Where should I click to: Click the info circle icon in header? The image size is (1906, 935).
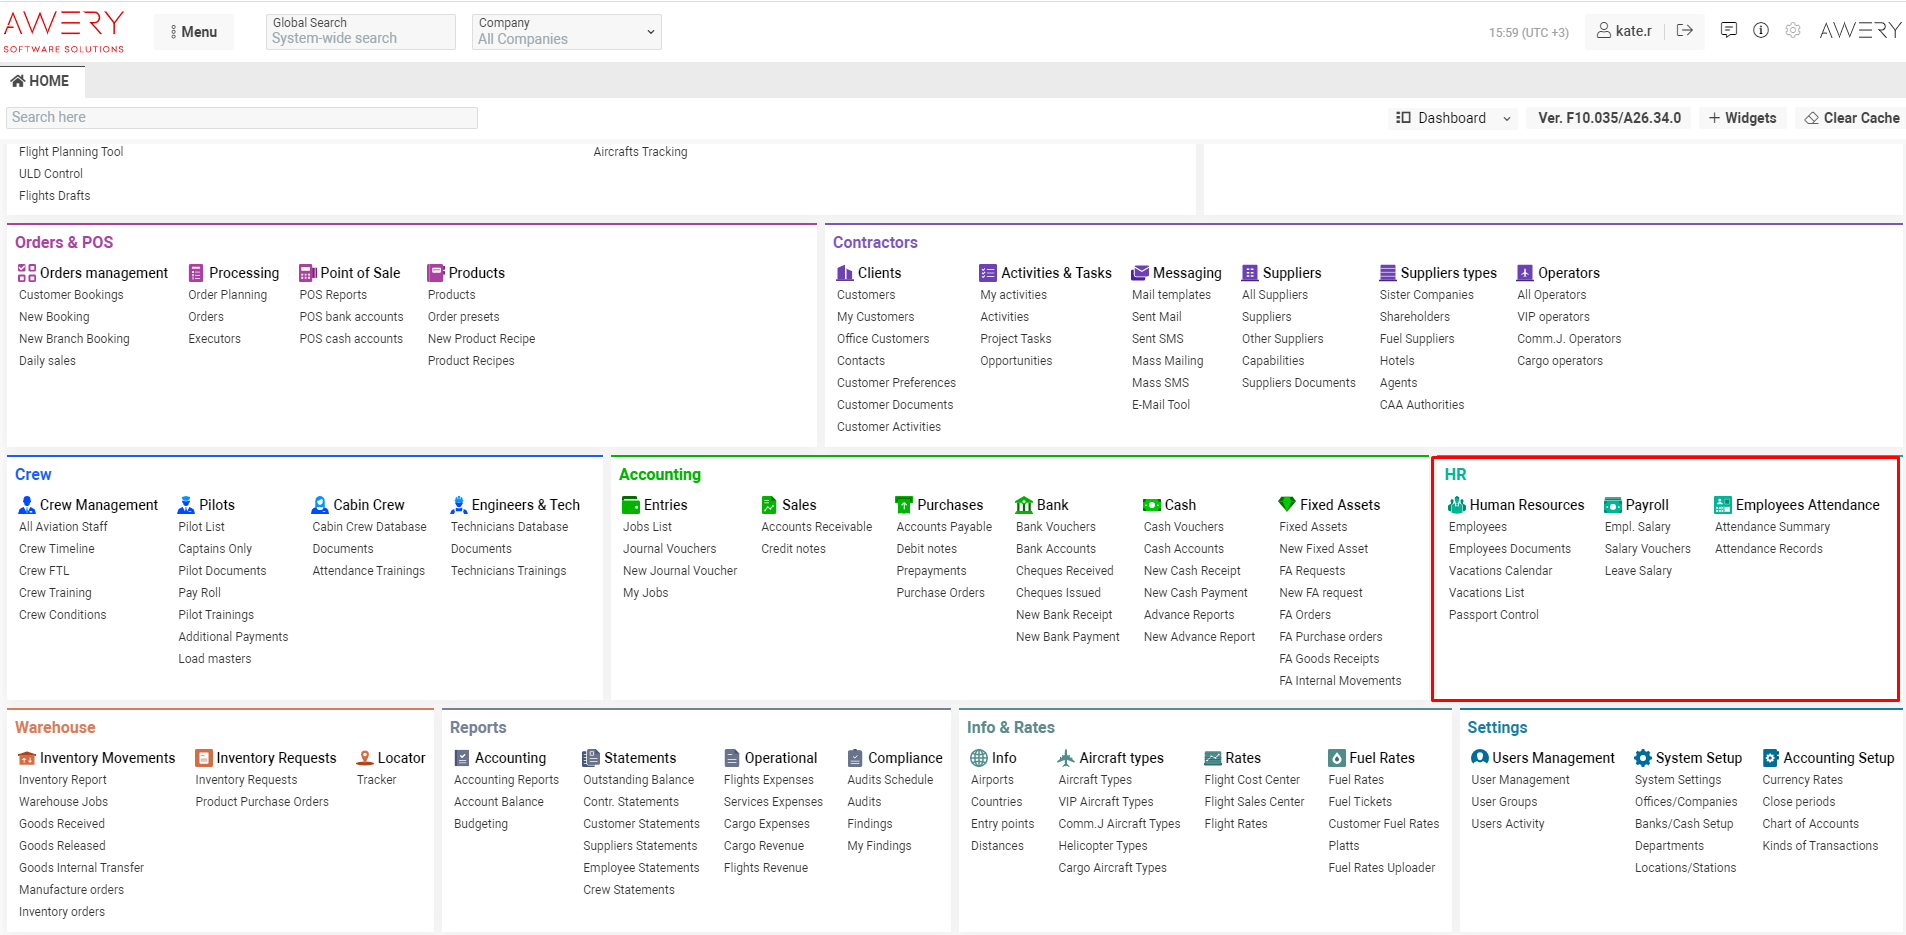[x=1761, y=31]
